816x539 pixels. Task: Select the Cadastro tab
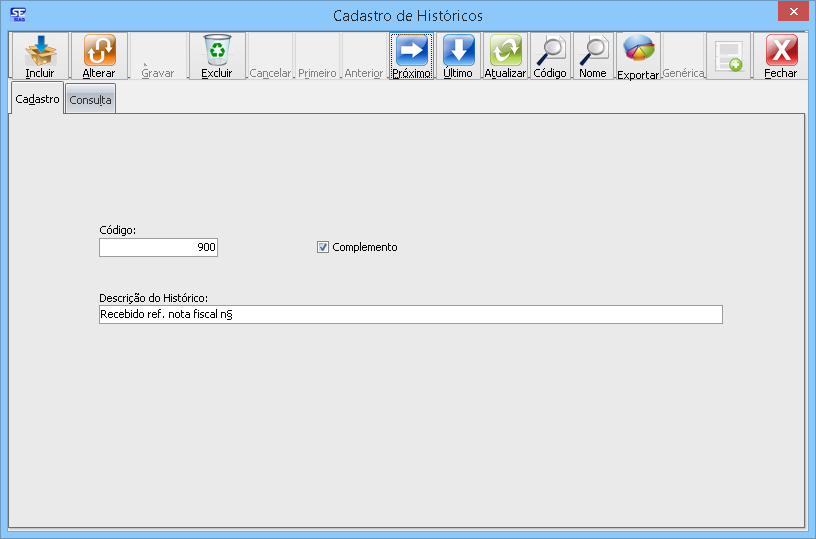(x=38, y=99)
